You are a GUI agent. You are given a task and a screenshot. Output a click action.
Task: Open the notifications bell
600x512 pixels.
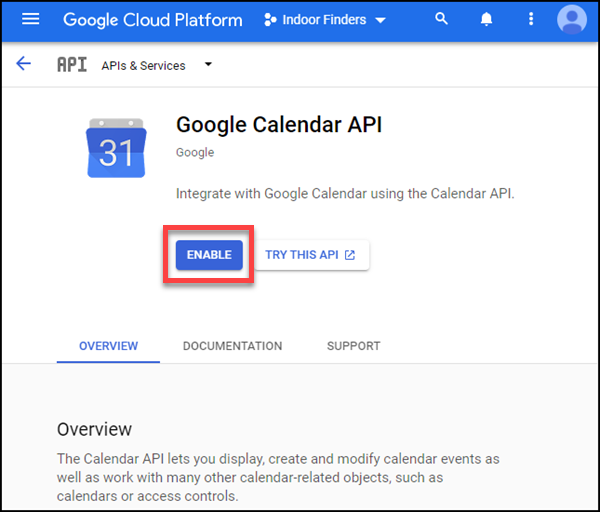[486, 19]
